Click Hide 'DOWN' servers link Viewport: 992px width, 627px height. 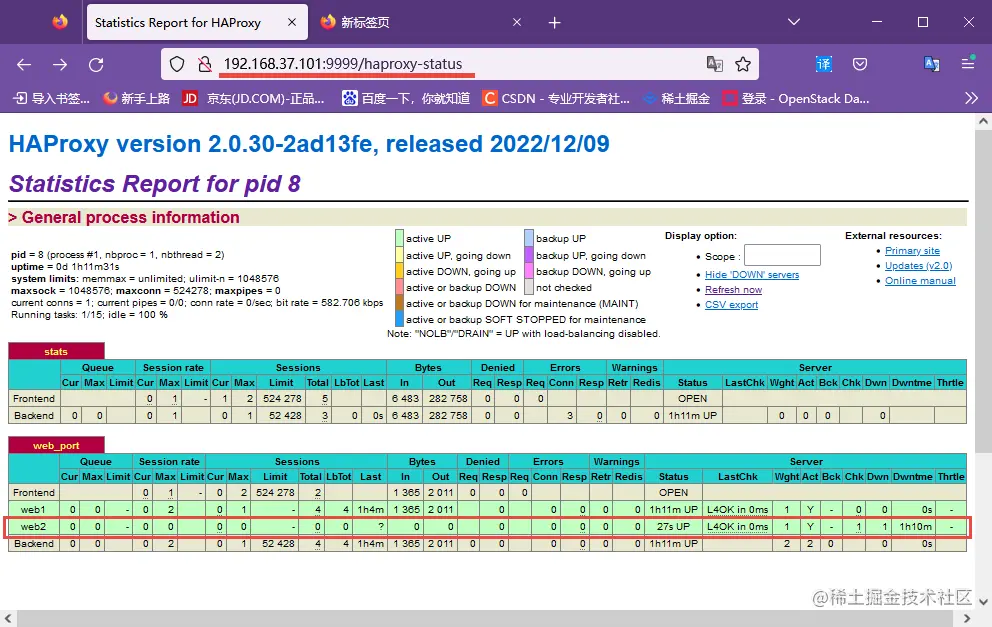(752, 275)
